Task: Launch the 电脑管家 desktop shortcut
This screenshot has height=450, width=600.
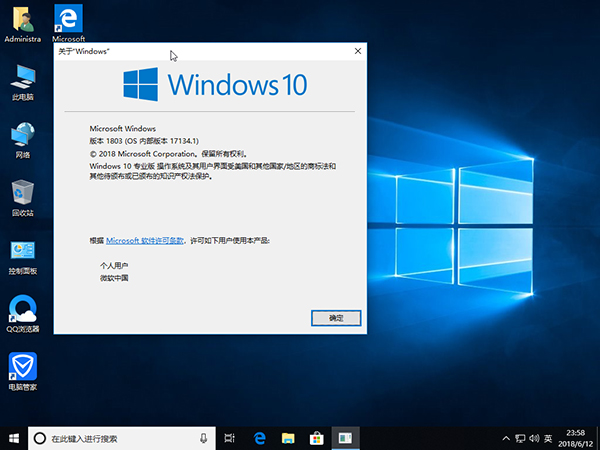Action: 23,372
